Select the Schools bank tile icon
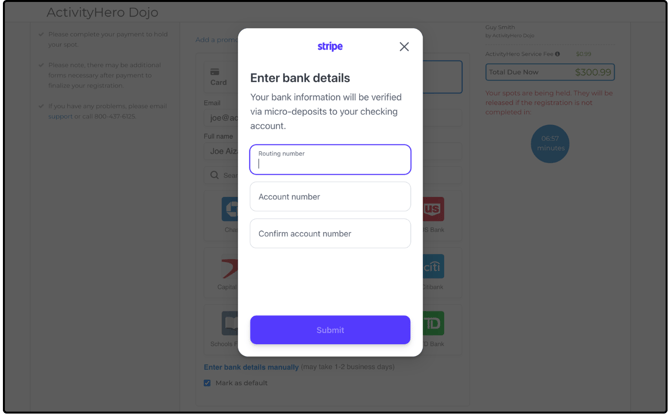This screenshot has width=670, height=416. [230, 323]
